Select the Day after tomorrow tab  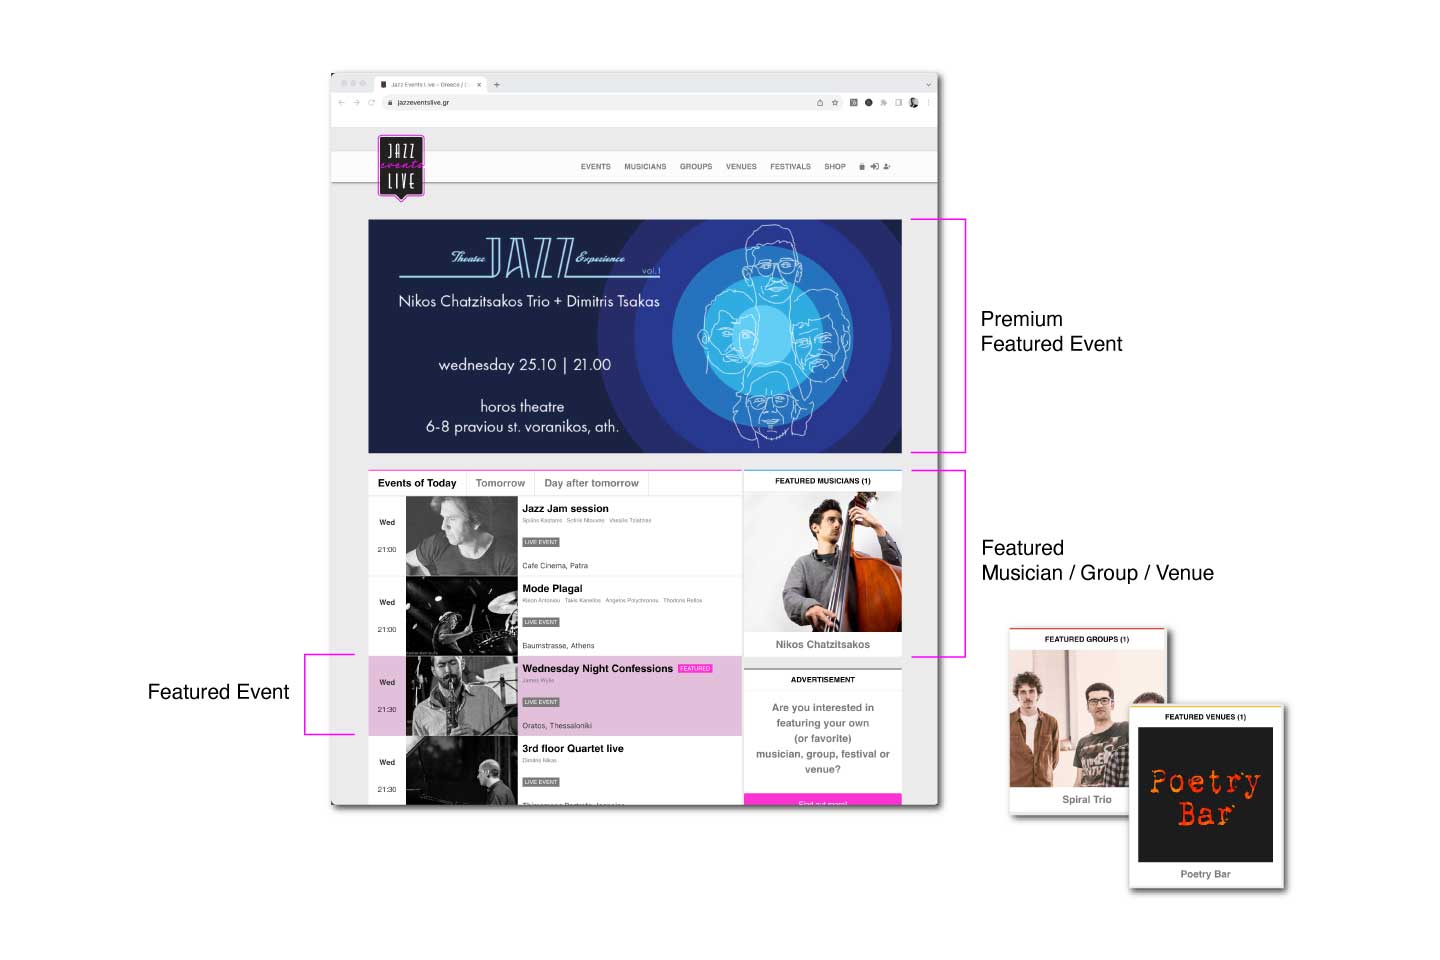pos(591,483)
